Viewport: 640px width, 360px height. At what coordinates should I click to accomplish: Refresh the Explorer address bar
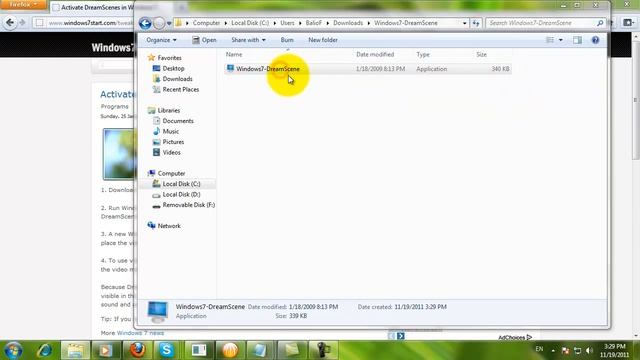click(x=476, y=23)
